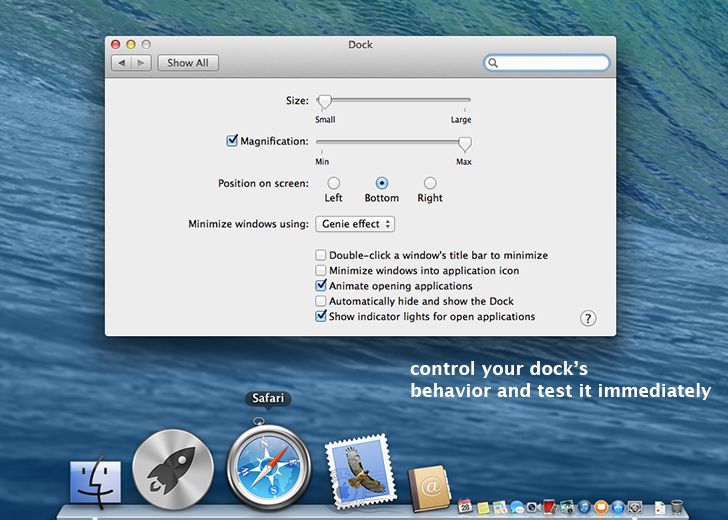
Task: Disable the Magnification checkbox
Action: point(232,140)
